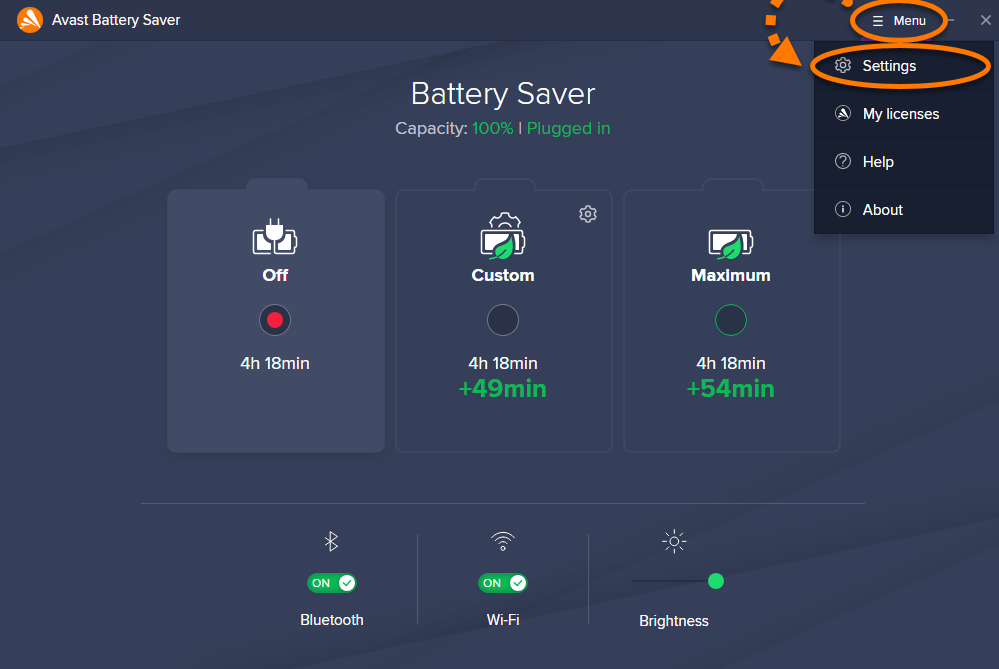Open Custom profile gear settings
The width and height of the screenshot is (999, 669).
pyautogui.click(x=588, y=214)
